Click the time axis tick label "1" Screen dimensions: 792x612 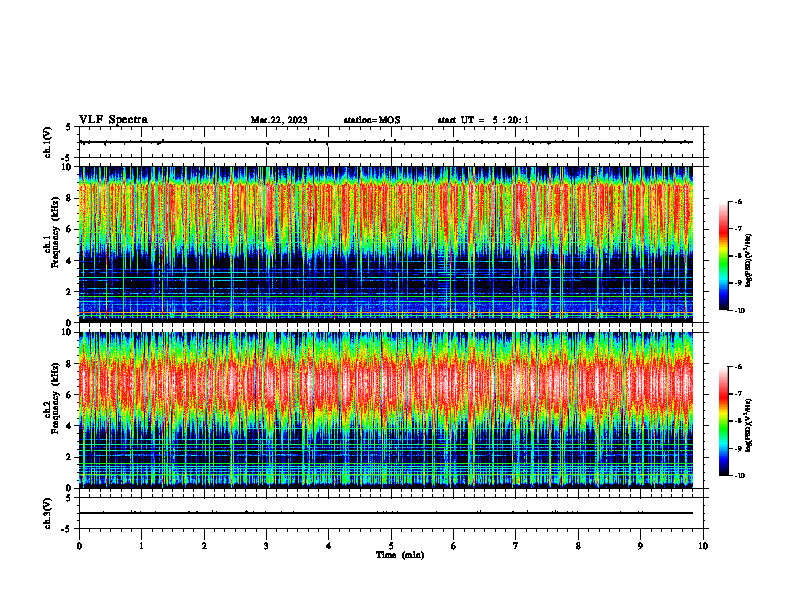tap(141, 546)
